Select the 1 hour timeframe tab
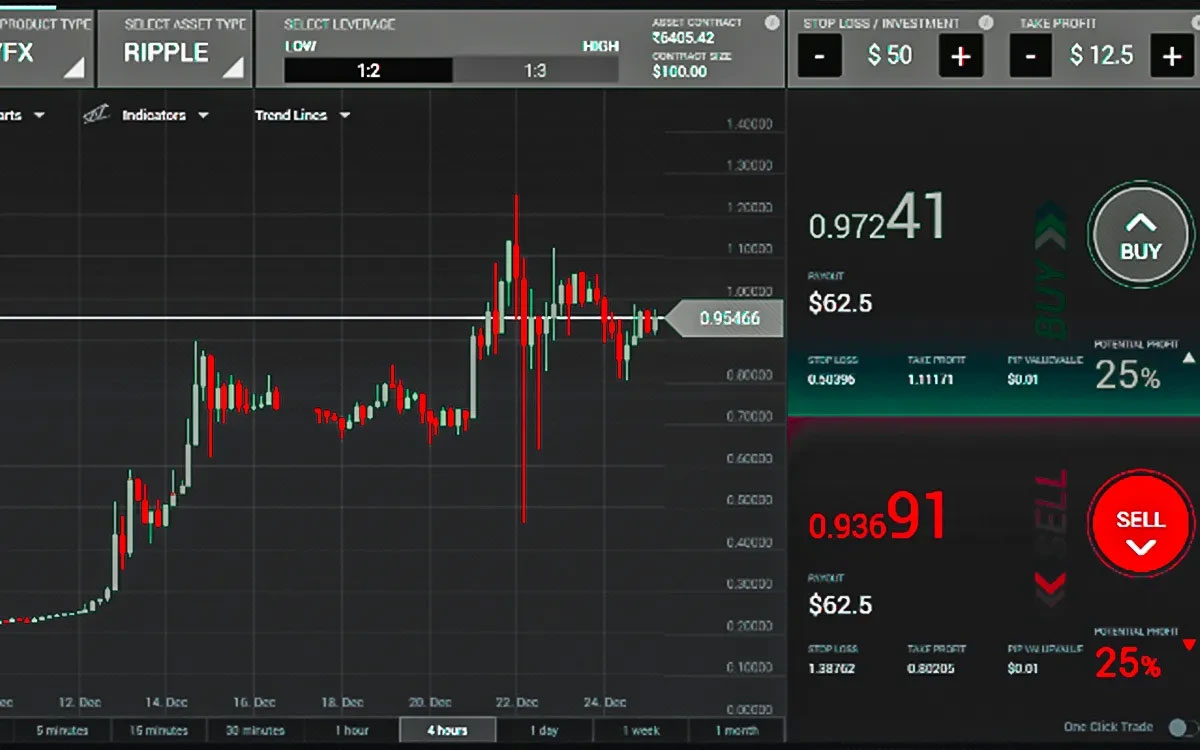The width and height of the screenshot is (1200, 750). pyautogui.click(x=351, y=730)
